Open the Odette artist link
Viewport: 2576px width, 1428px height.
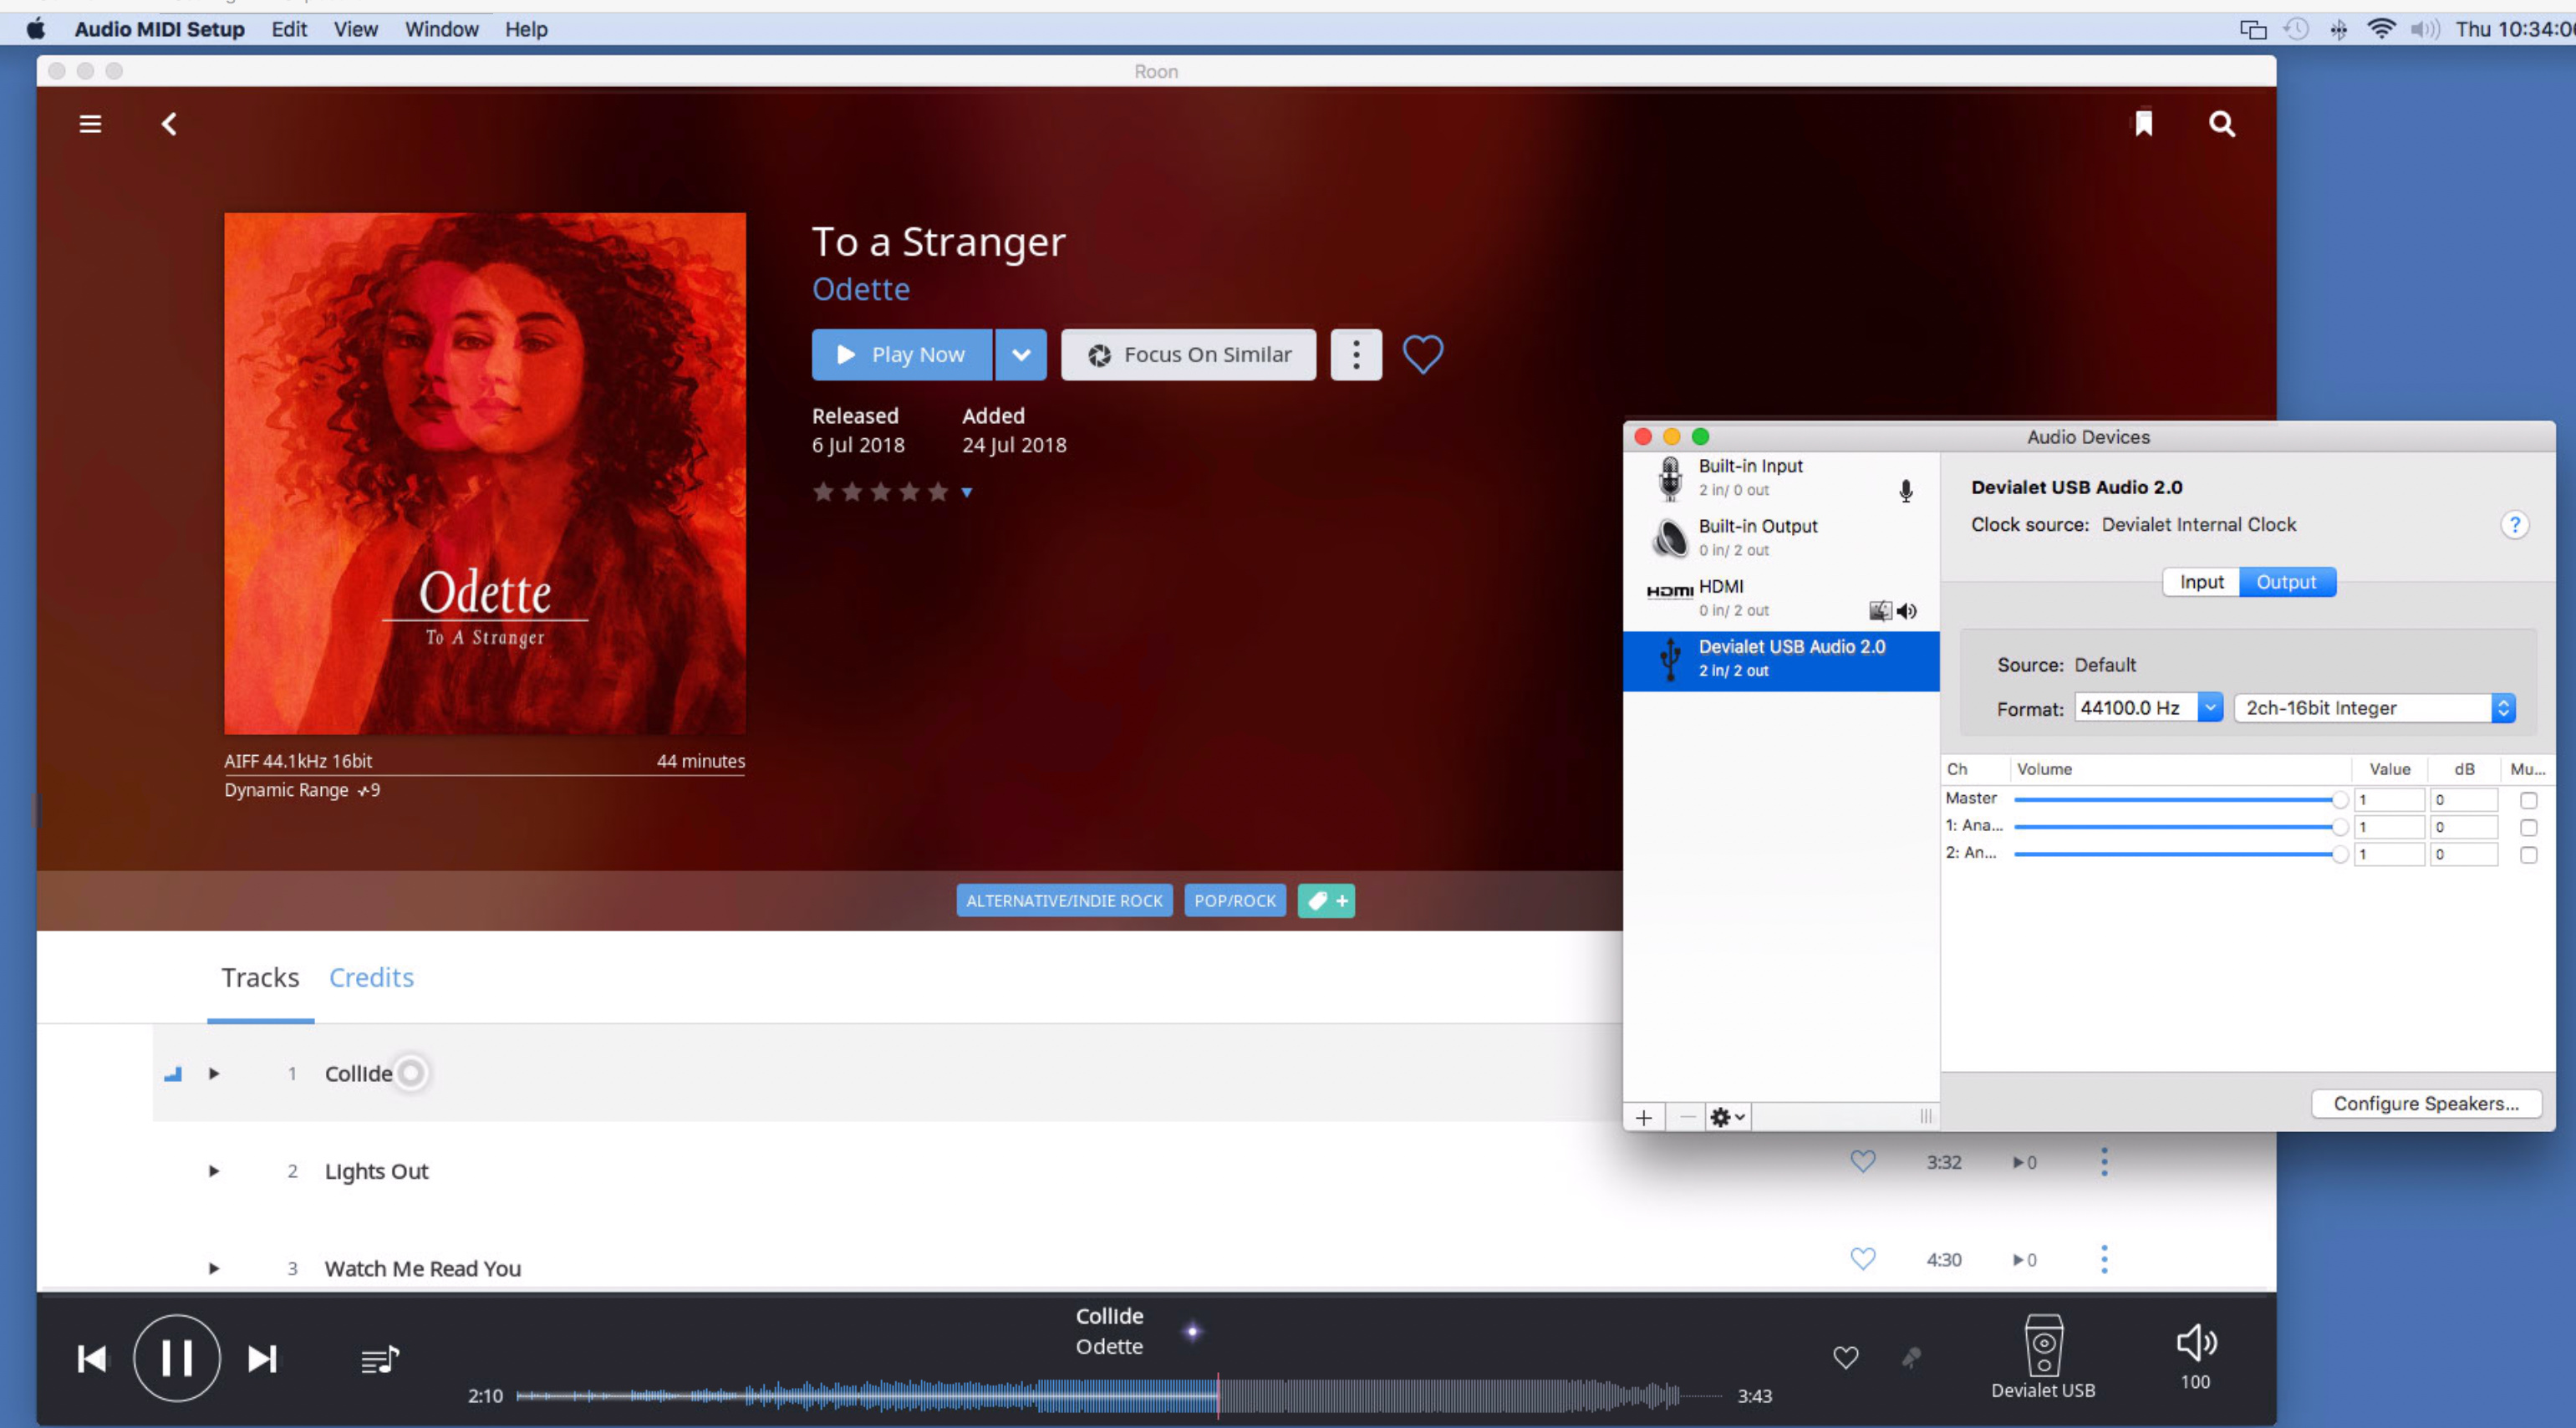860,289
